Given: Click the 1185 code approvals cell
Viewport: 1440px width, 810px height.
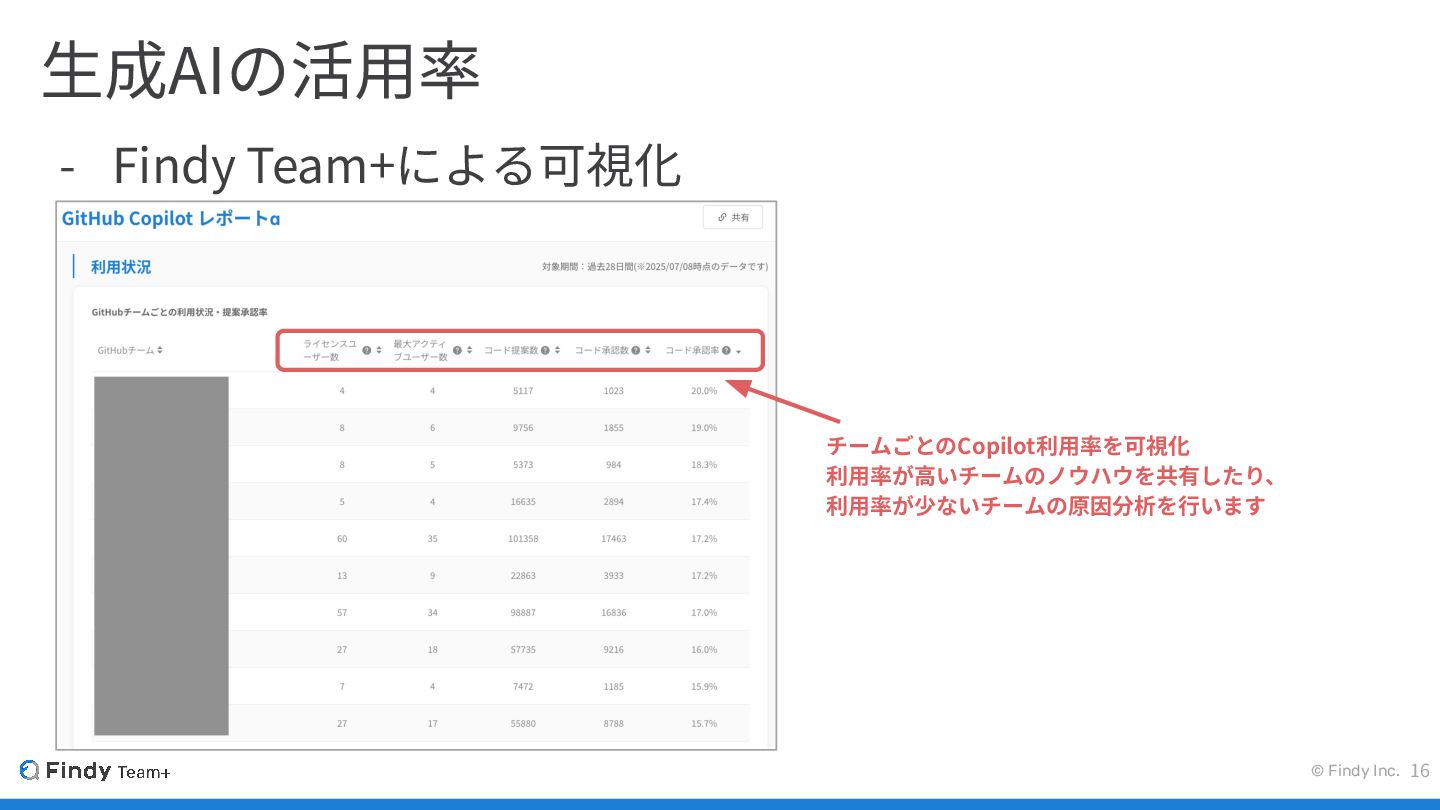Looking at the screenshot, I should point(614,687).
